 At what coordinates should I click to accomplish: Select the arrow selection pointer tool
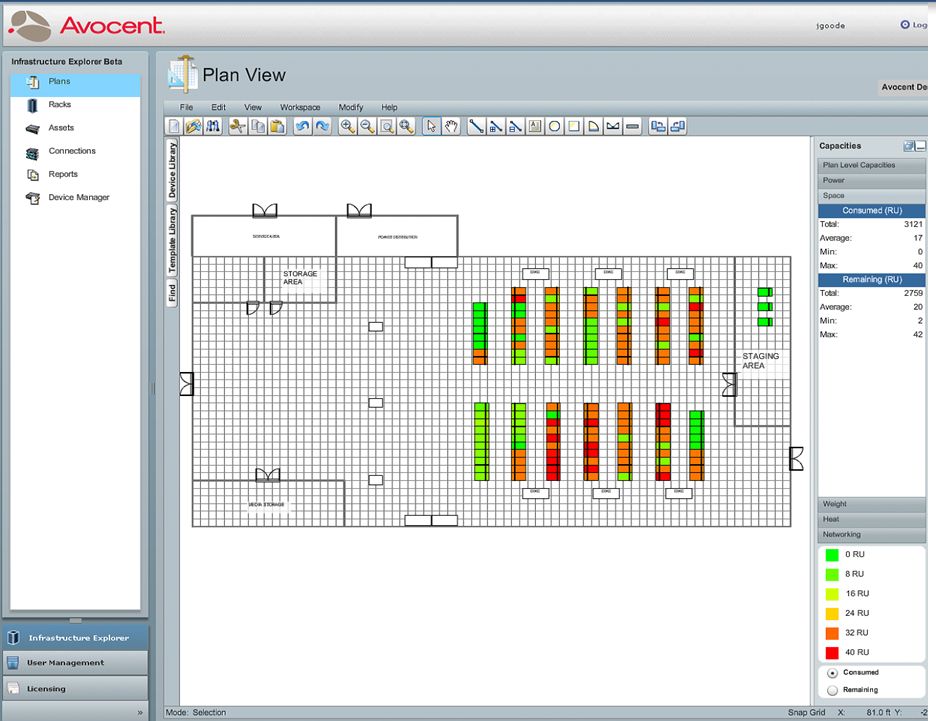pos(431,127)
